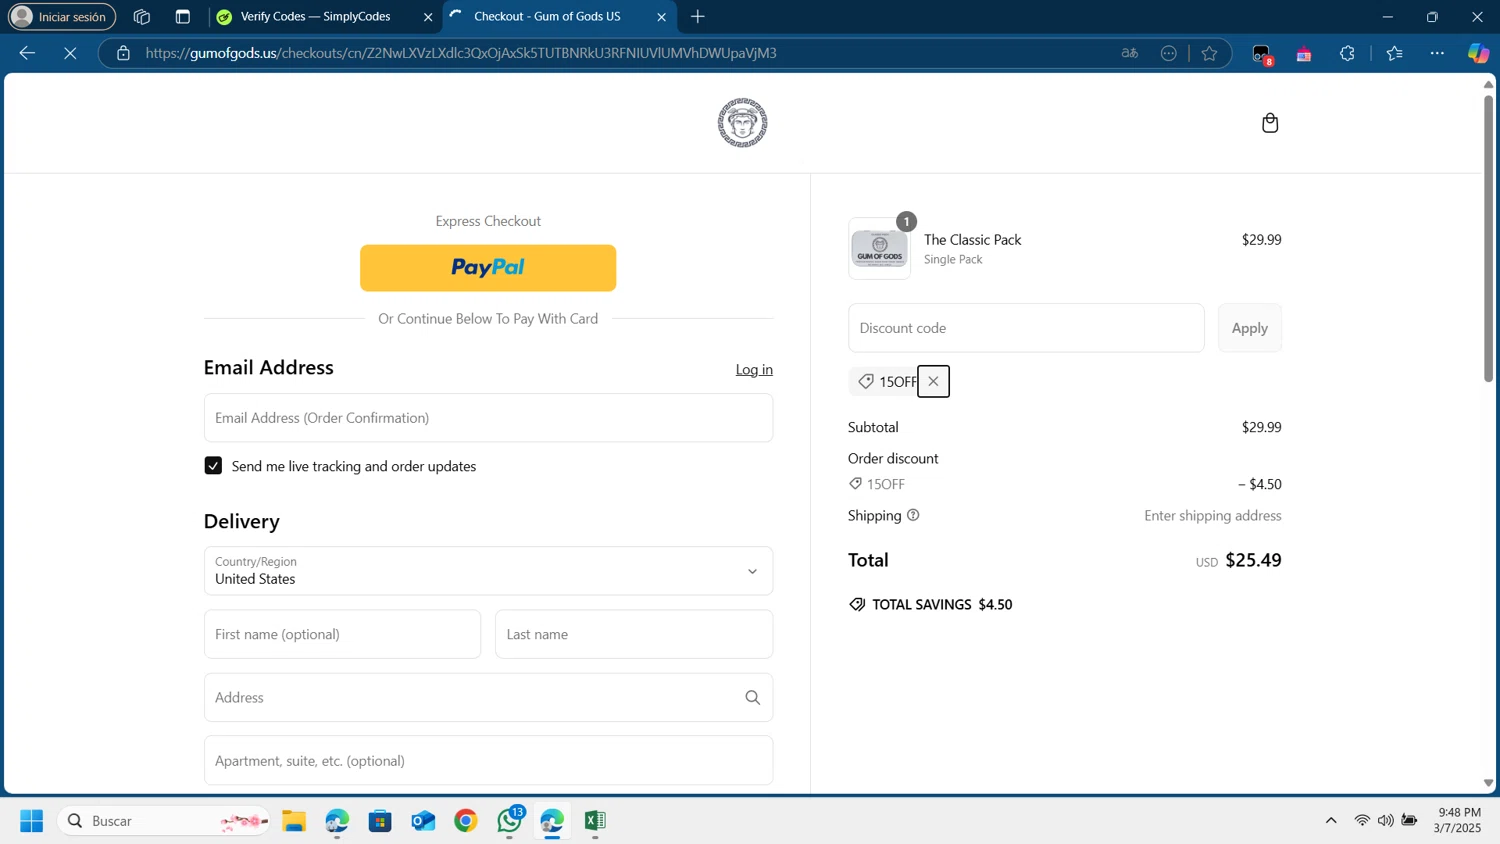
Task: Click Iniciar sesión profile button
Action: click(x=62, y=17)
